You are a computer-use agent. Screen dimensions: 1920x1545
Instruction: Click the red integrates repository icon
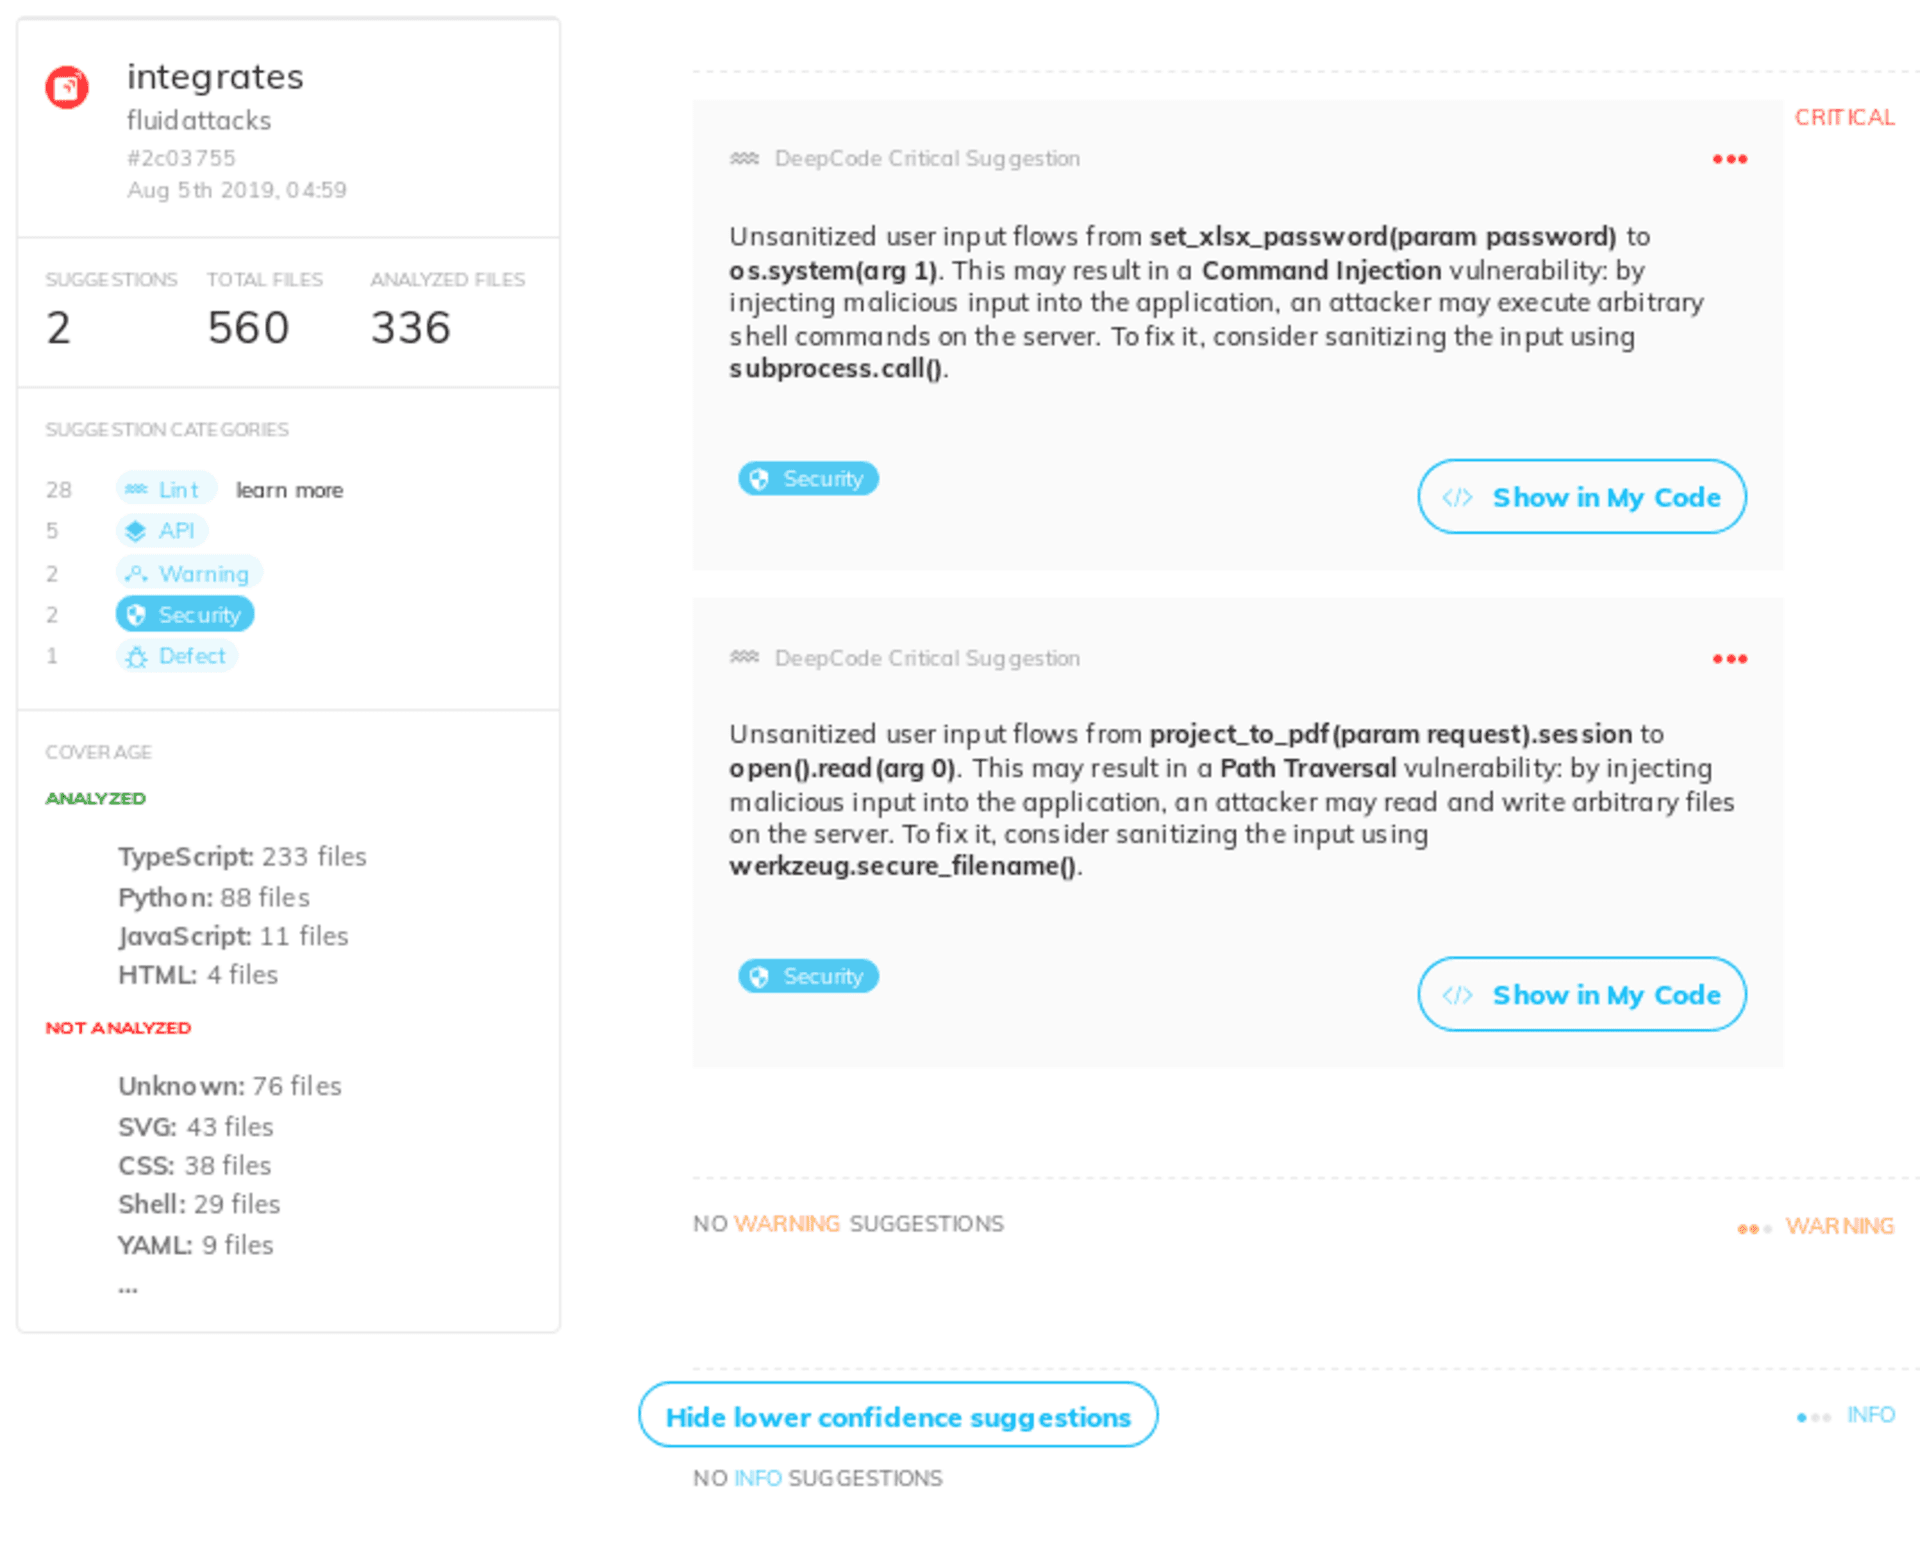(67, 88)
